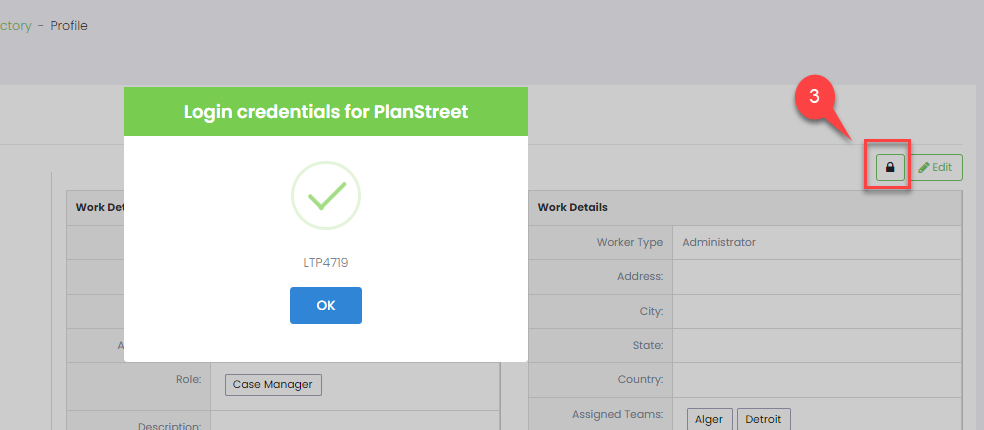Image resolution: width=984 pixels, height=430 pixels.
Task: Click the pencil icon on Edit
Action: [x=924, y=168]
